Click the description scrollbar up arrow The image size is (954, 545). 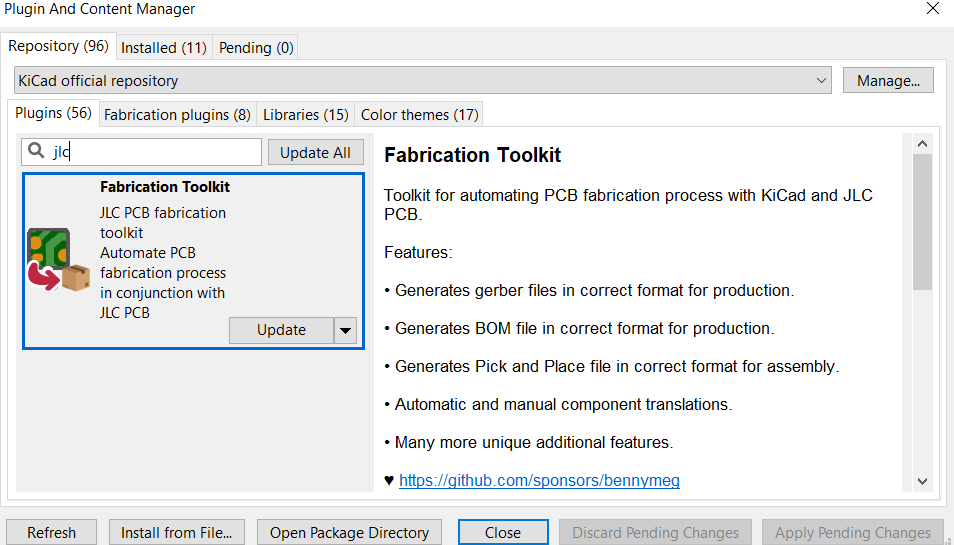(x=922, y=144)
